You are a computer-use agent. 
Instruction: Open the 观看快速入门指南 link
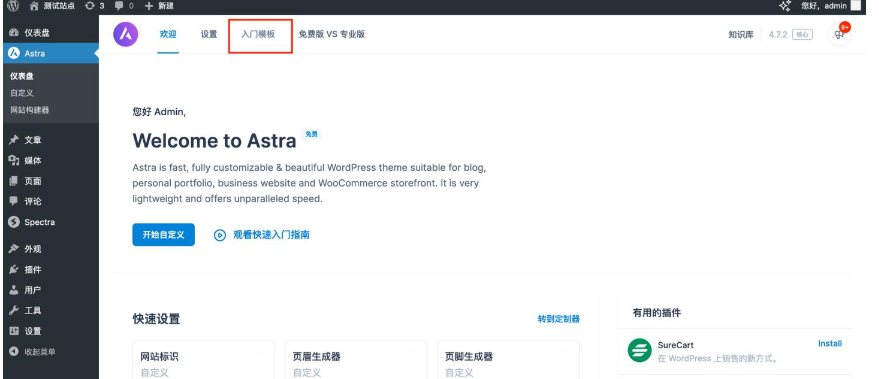(x=271, y=235)
